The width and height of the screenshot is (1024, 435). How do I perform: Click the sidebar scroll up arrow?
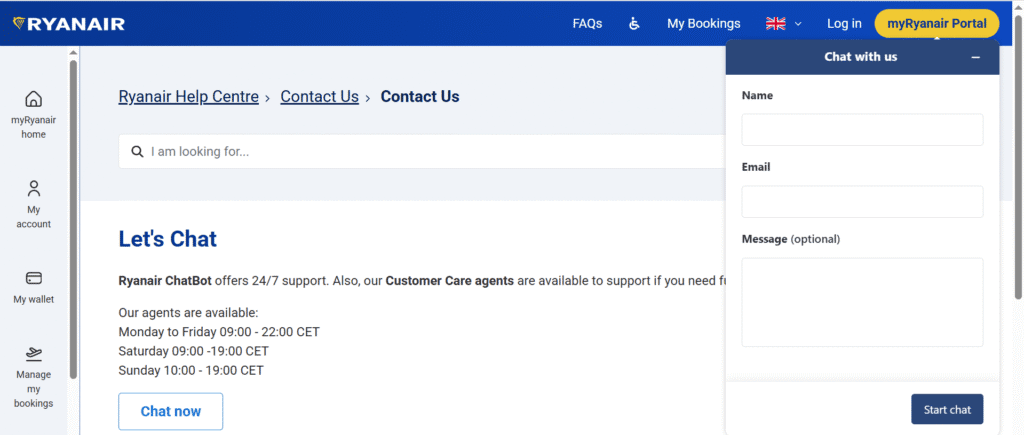[73, 53]
